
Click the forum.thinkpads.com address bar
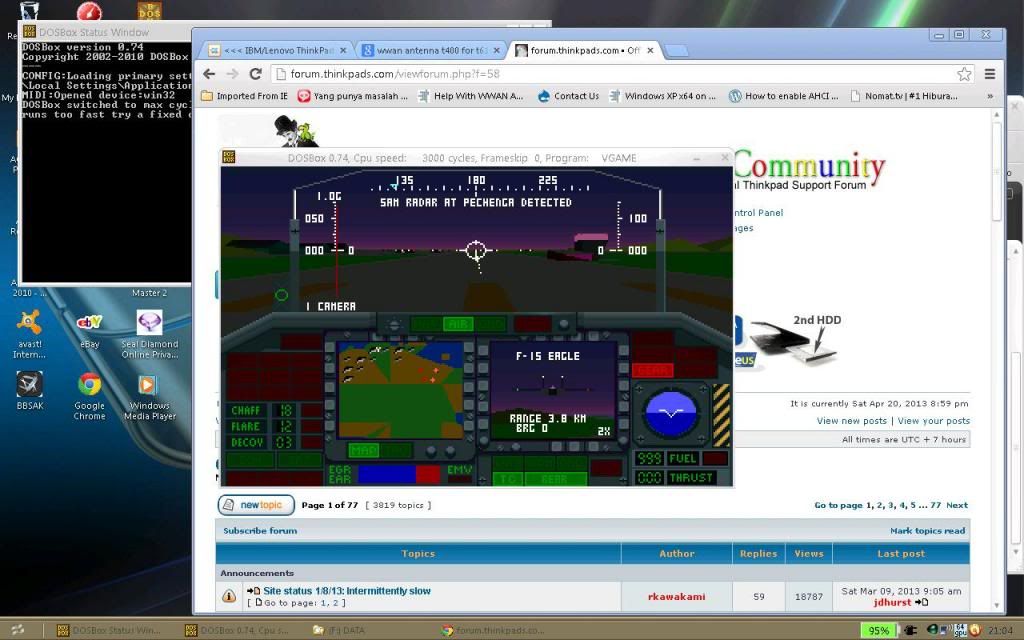coord(600,74)
